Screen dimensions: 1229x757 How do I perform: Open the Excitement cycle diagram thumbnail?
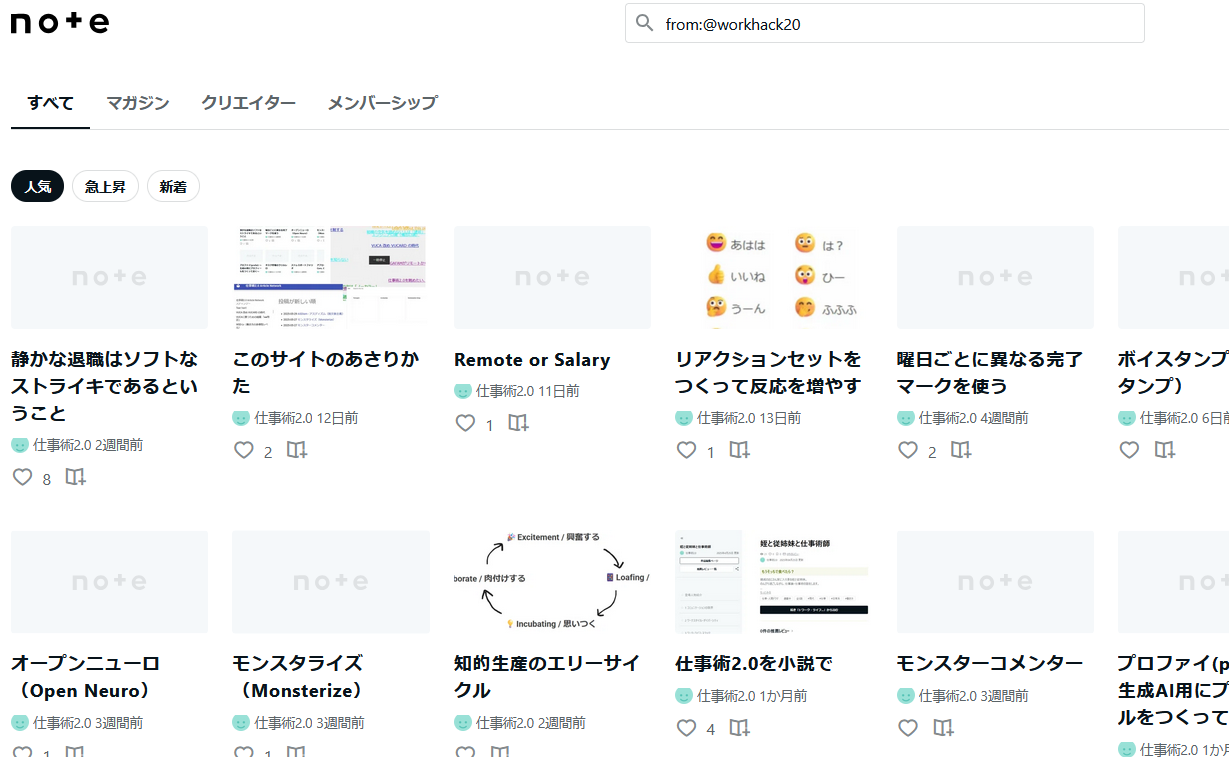click(x=552, y=582)
